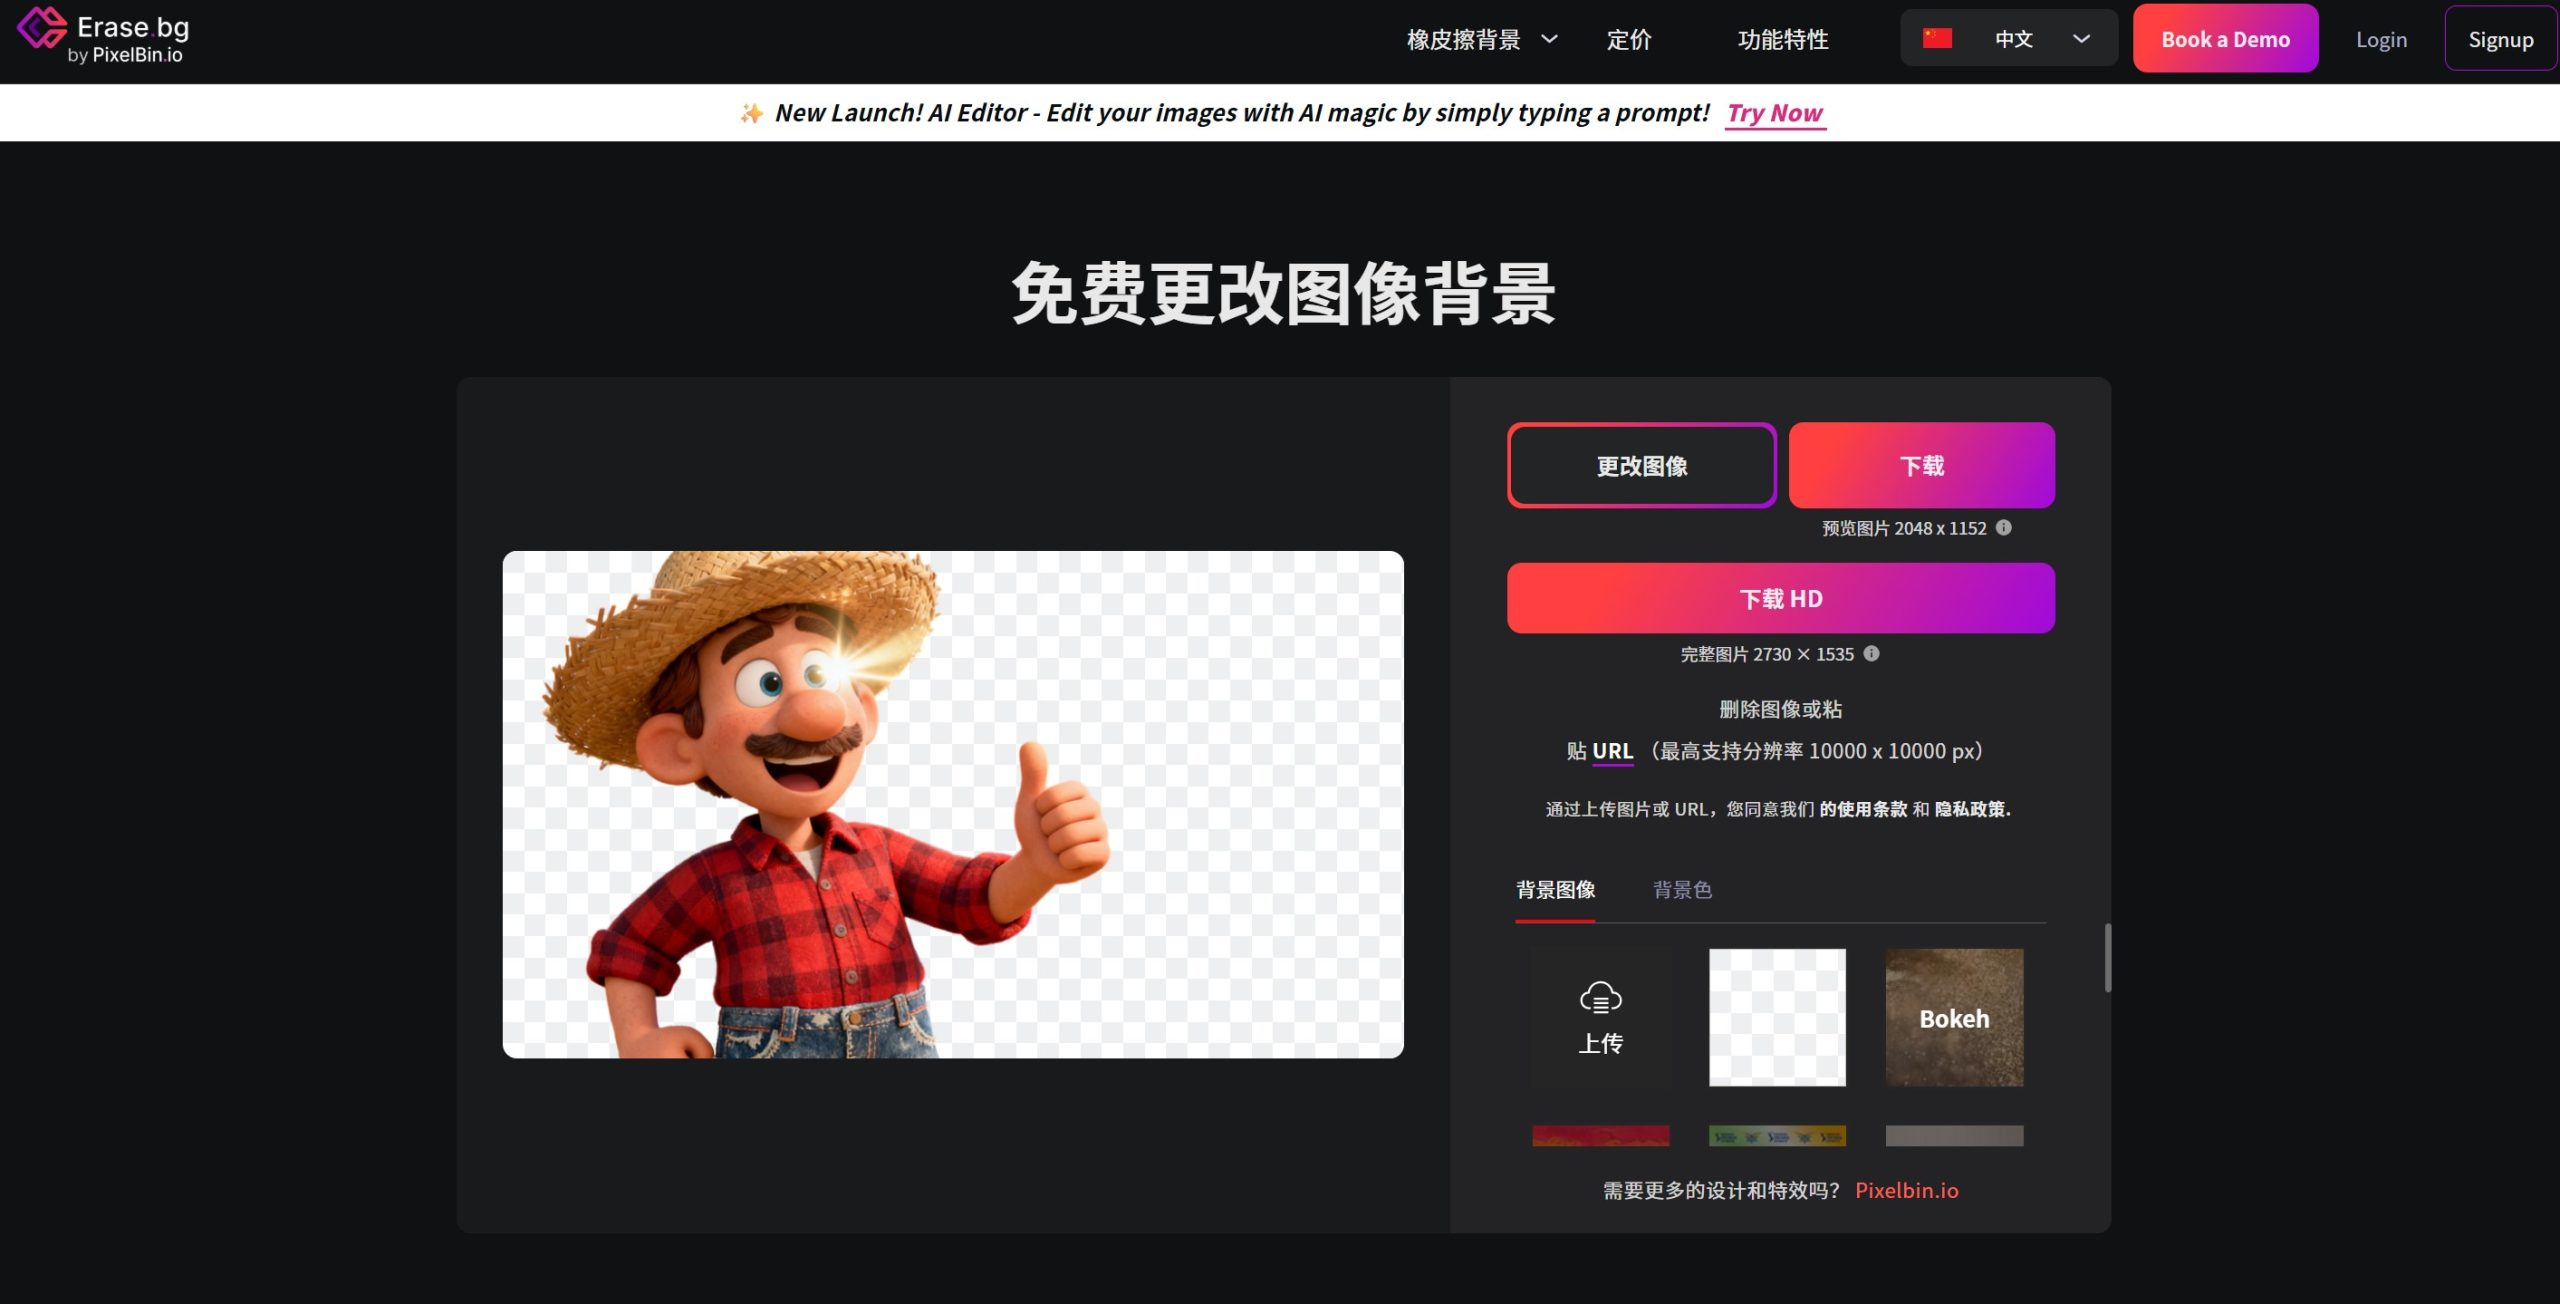This screenshot has height=1304, width=2560.
Task: Select the 更改图像 toggle option
Action: (1641, 464)
